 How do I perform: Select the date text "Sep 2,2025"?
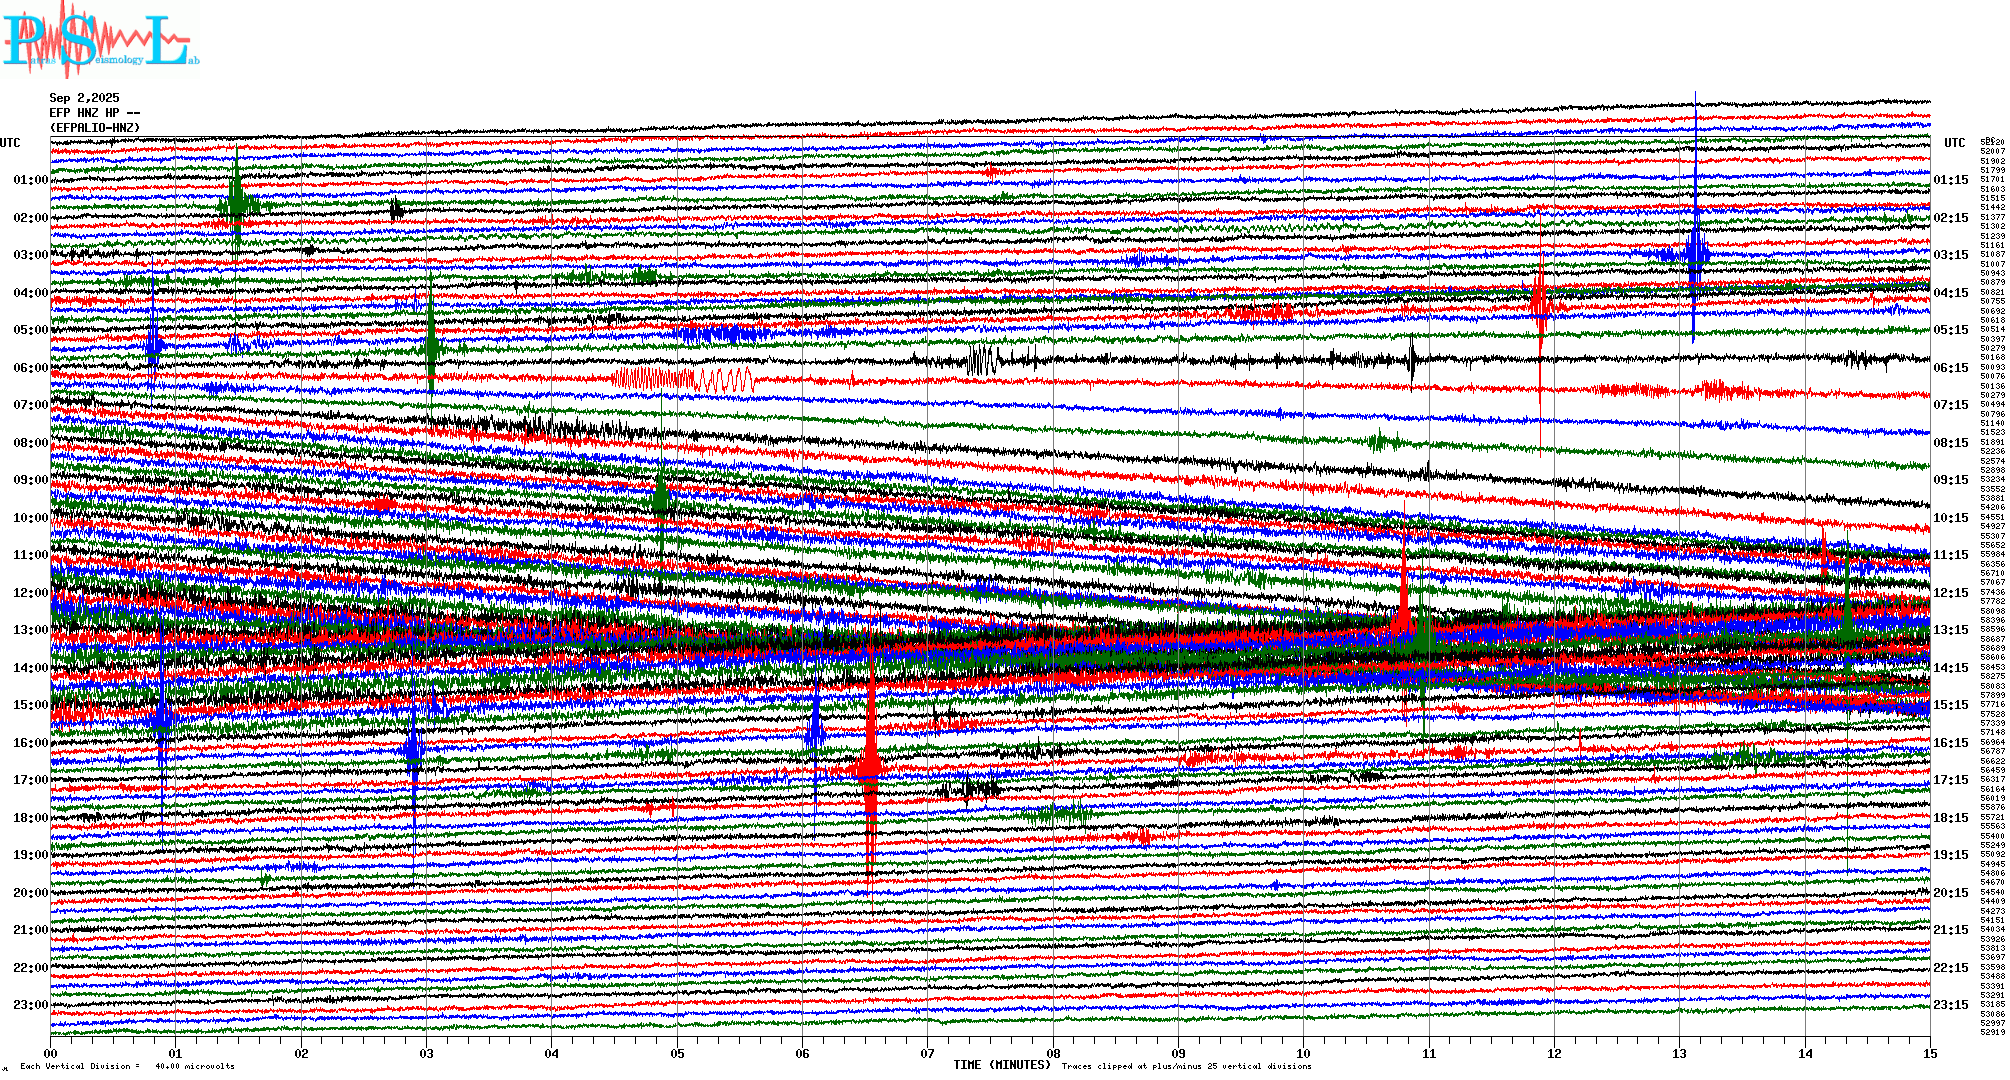84,98
